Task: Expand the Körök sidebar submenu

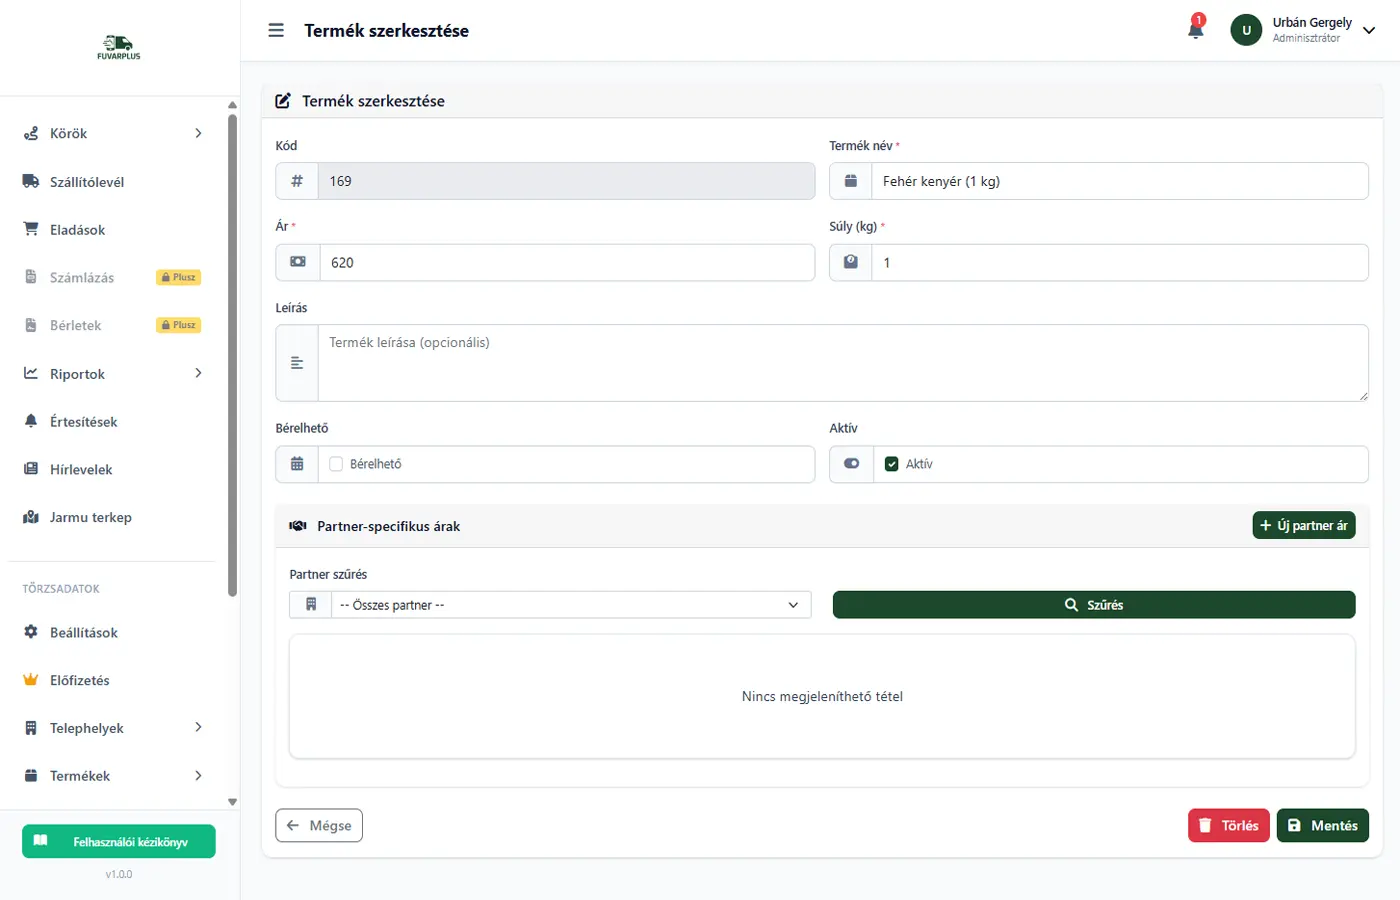Action: [198, 133]
